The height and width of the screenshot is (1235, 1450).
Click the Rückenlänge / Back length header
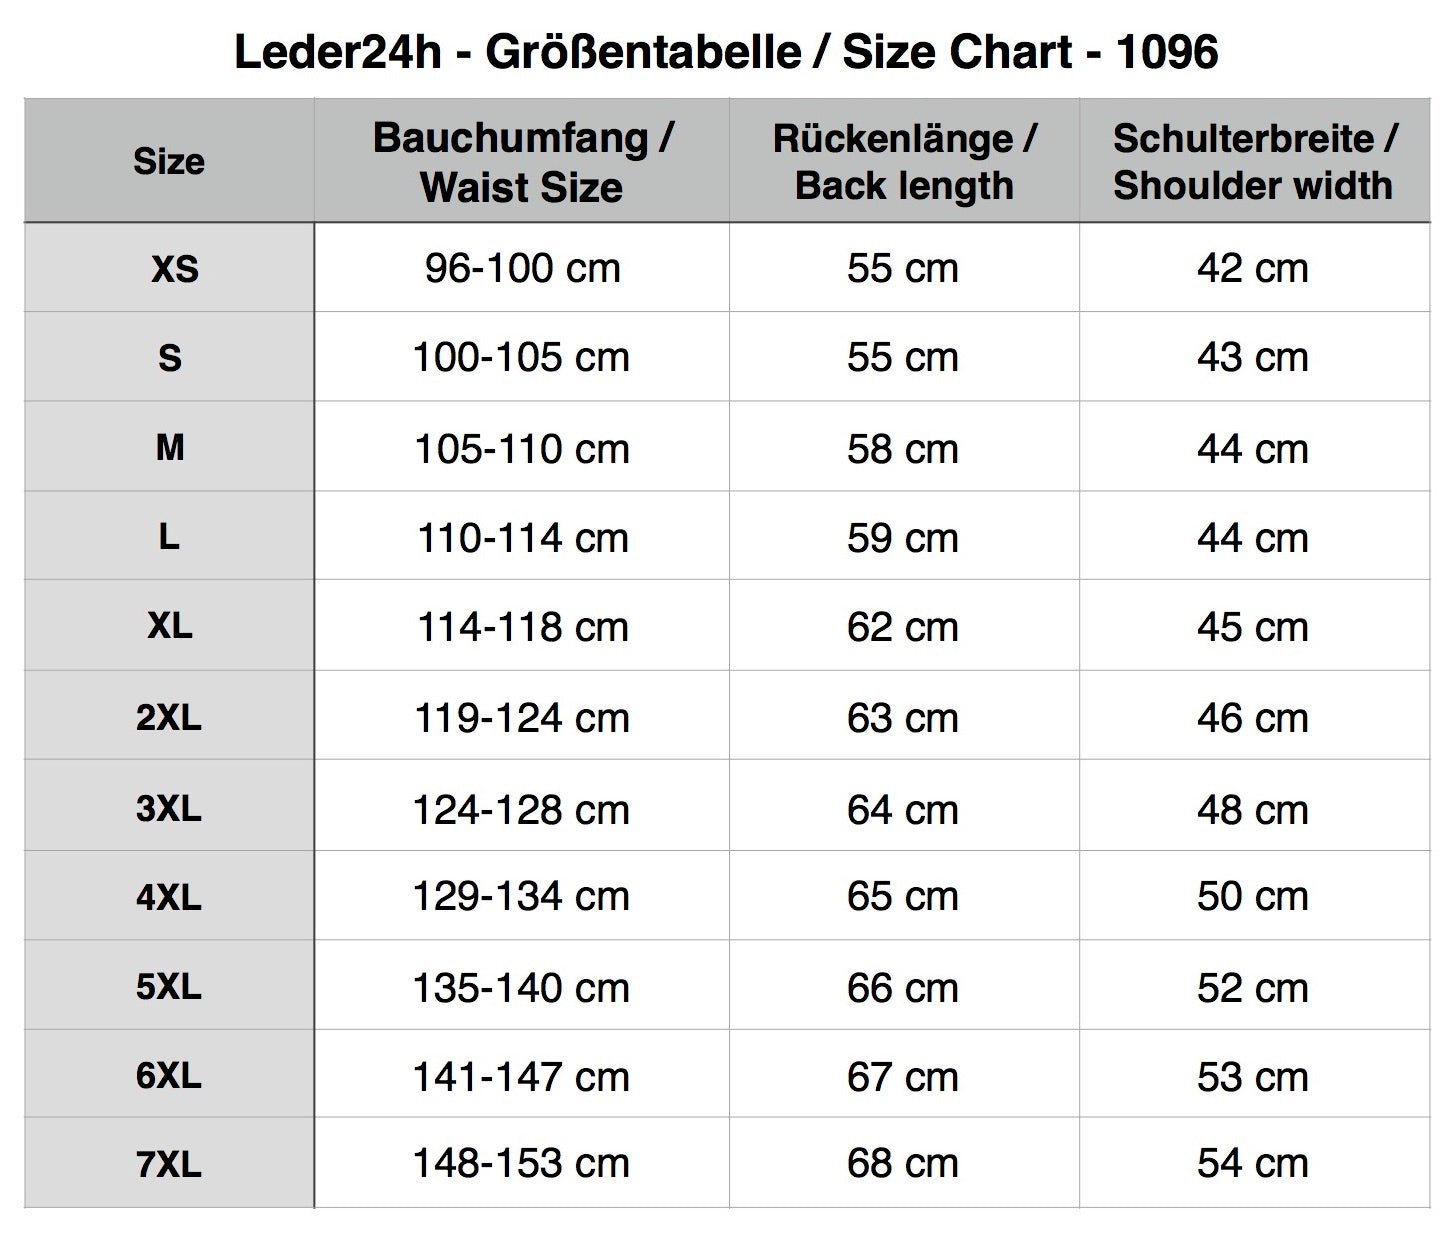pyautogui.click(x=904, y=162)
